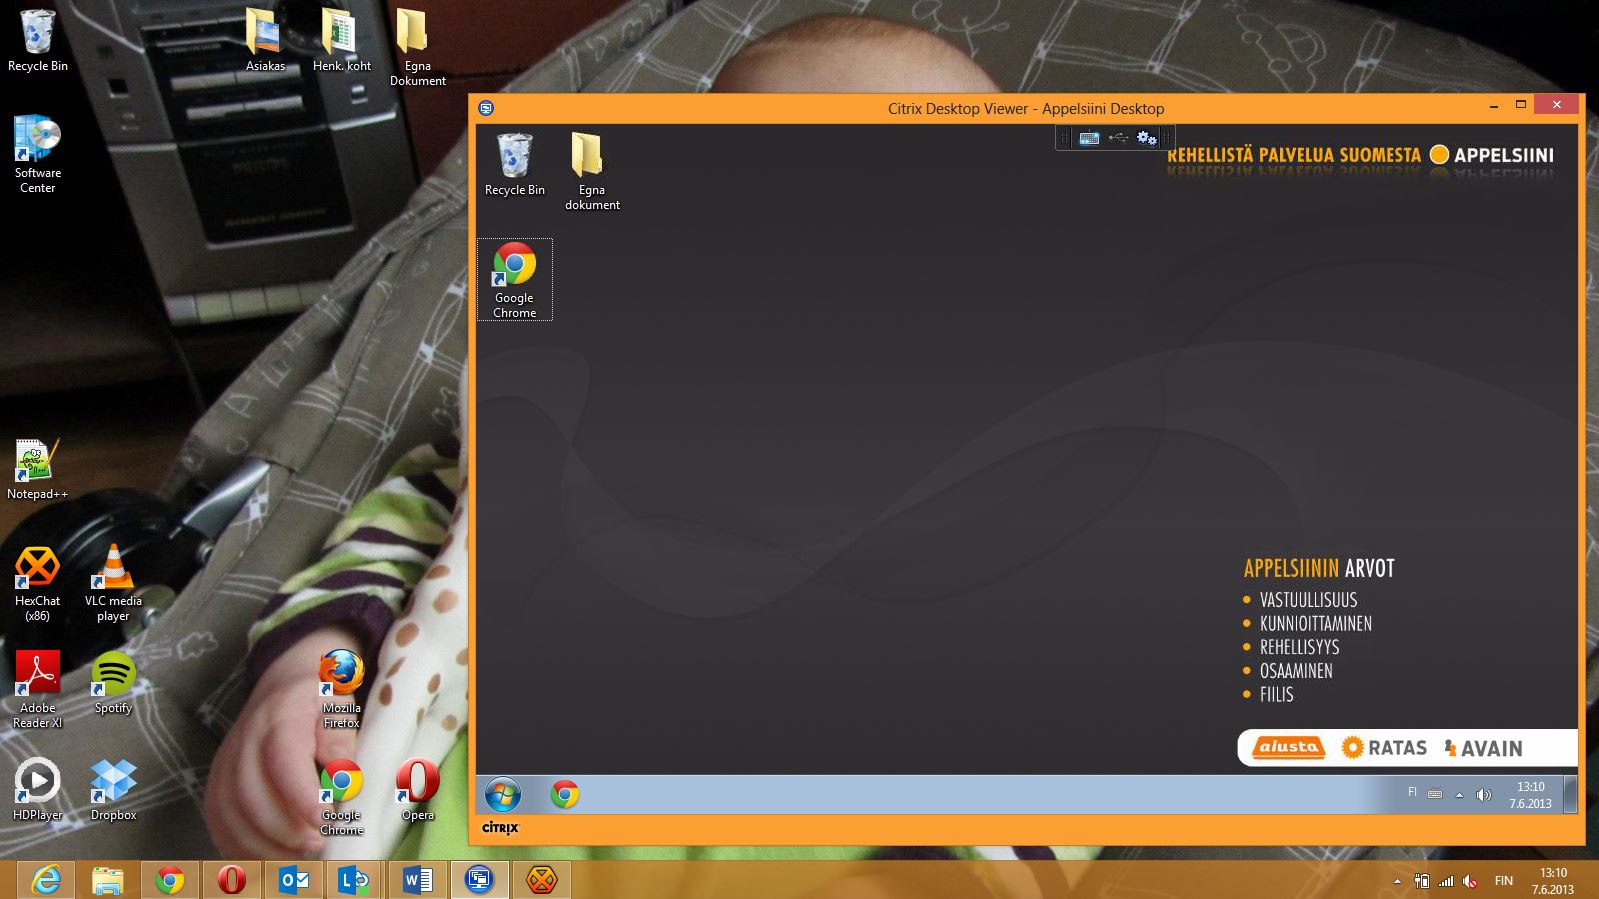The height and width of the screenshot is (899, 1599).
Task: Expand hidden icons arrow in remote system tray
Action: coord(1459,795)
